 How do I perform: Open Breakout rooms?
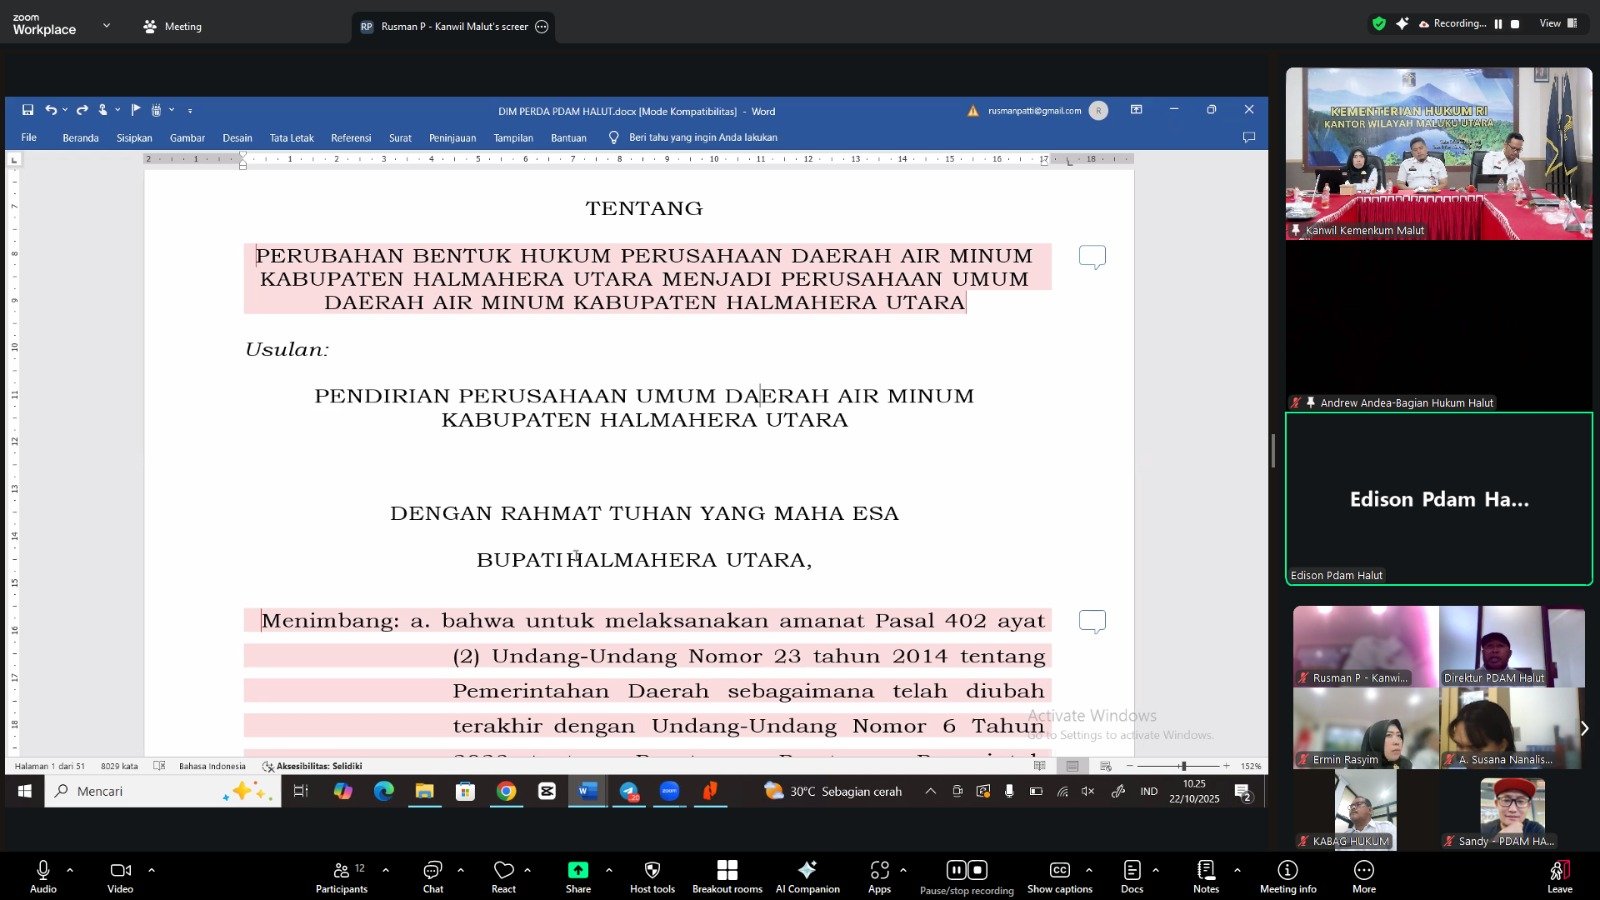click(727, 875)
